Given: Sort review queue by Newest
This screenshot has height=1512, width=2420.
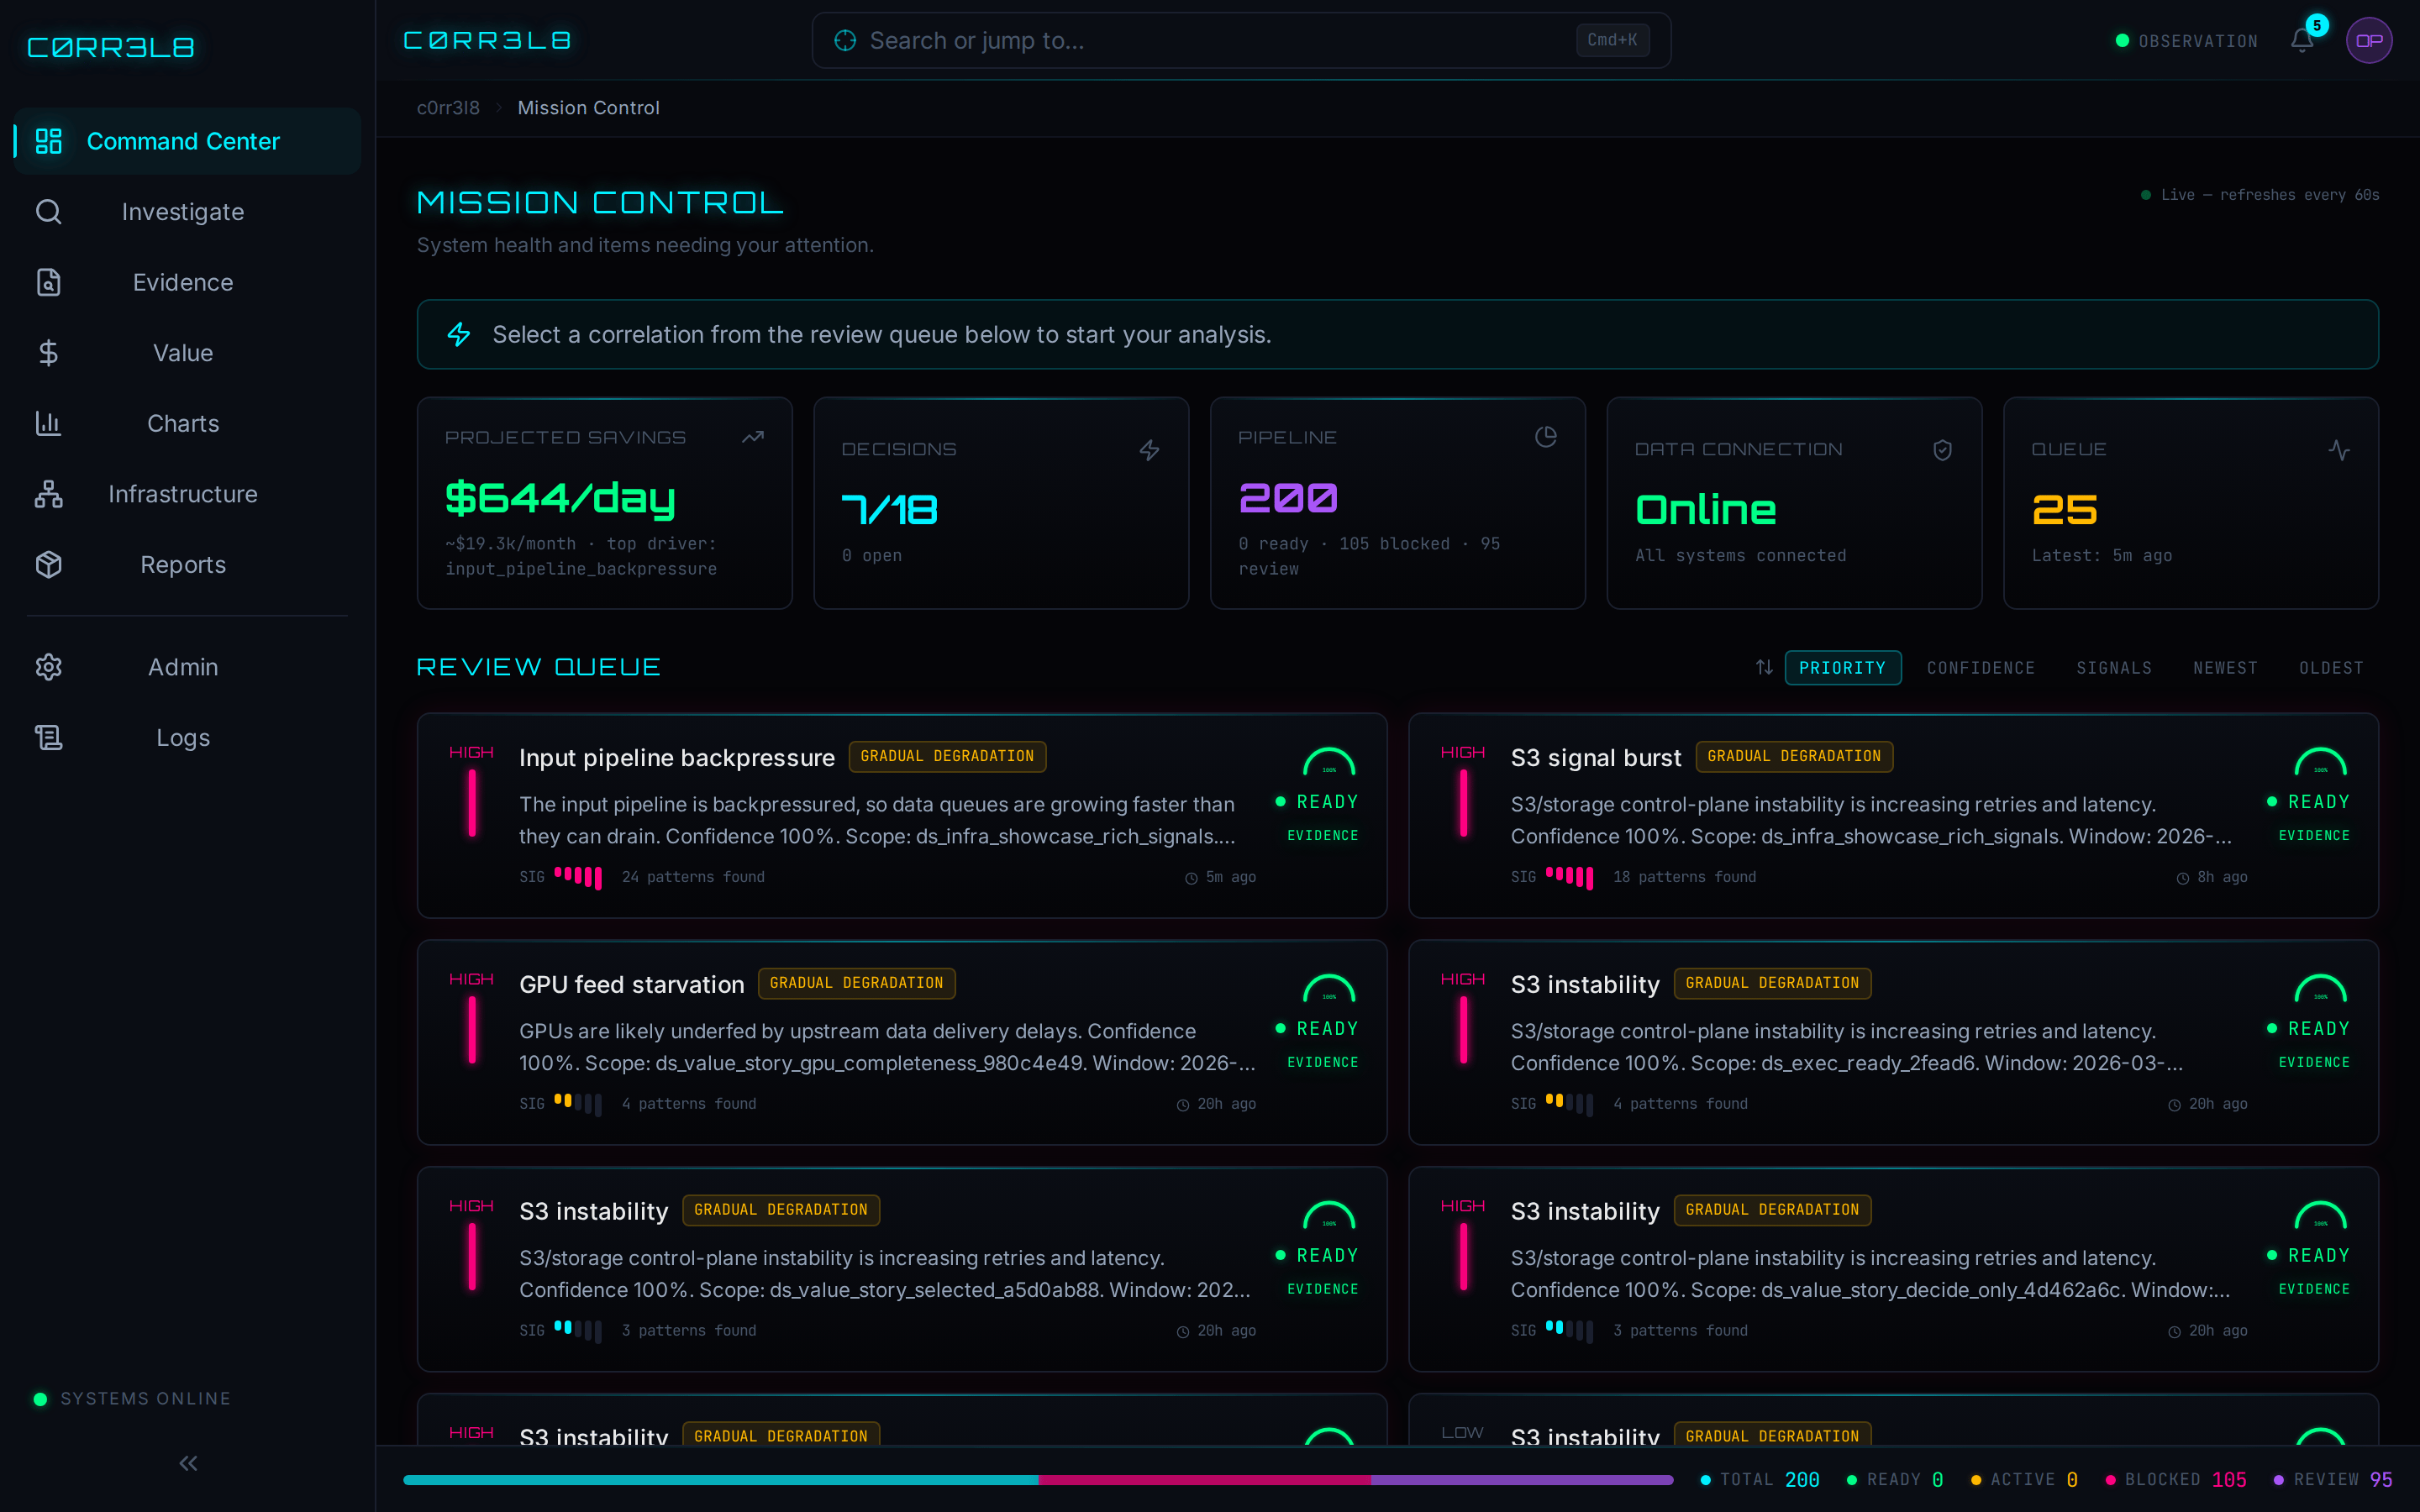Looking at the screenshot, I should 2225,668.
